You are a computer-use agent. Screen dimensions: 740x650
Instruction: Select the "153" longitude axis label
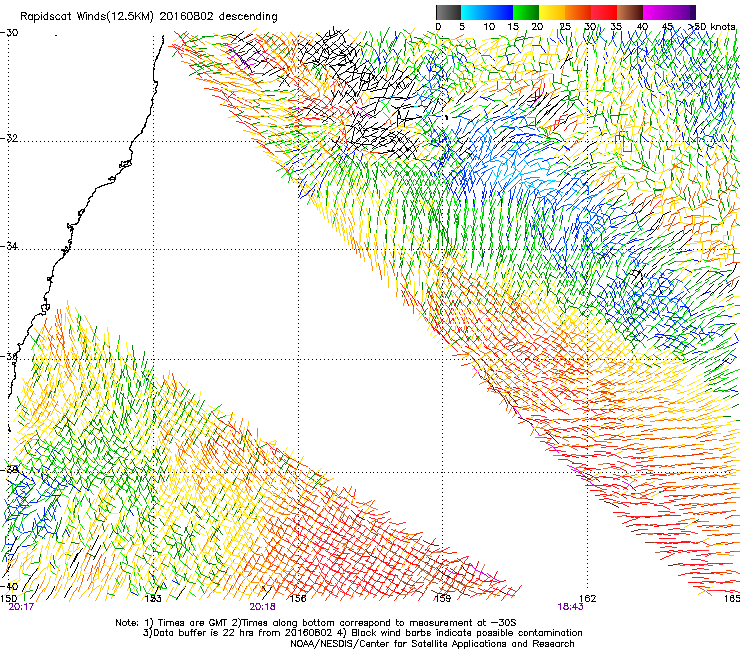tap(153, 599)
